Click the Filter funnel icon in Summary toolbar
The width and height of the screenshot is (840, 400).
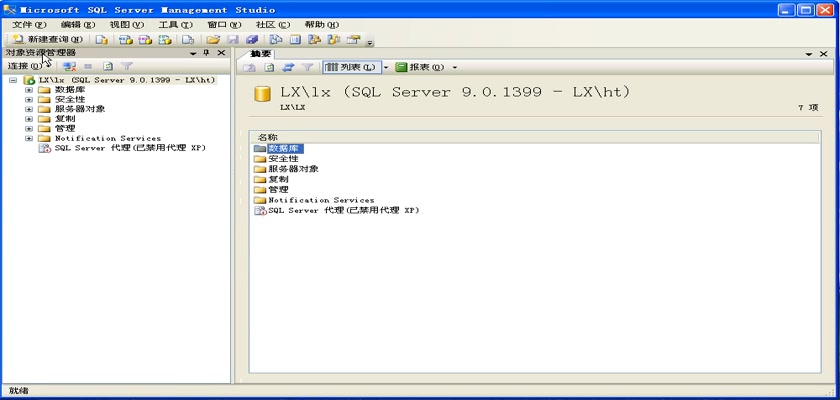(307, 67)
